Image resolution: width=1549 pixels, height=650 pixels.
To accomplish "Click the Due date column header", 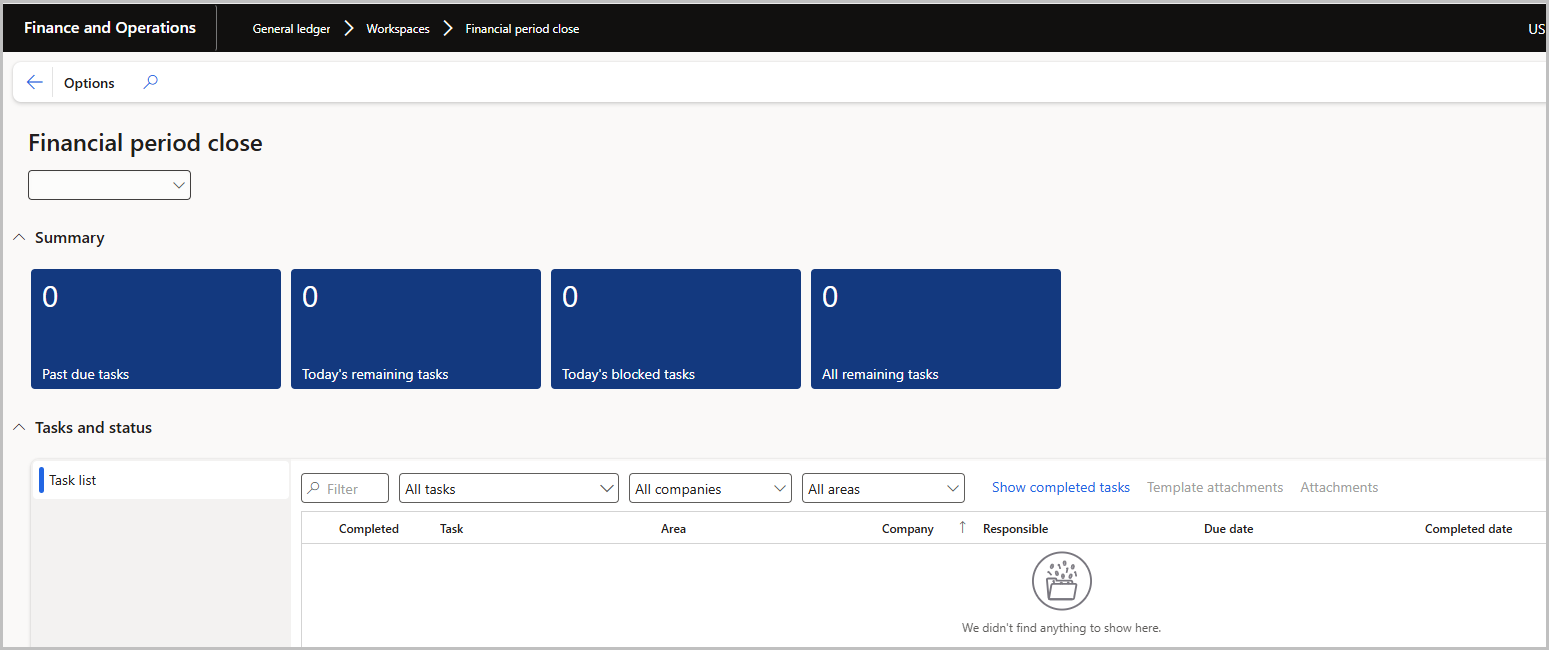I will (x=1228, y=529).
